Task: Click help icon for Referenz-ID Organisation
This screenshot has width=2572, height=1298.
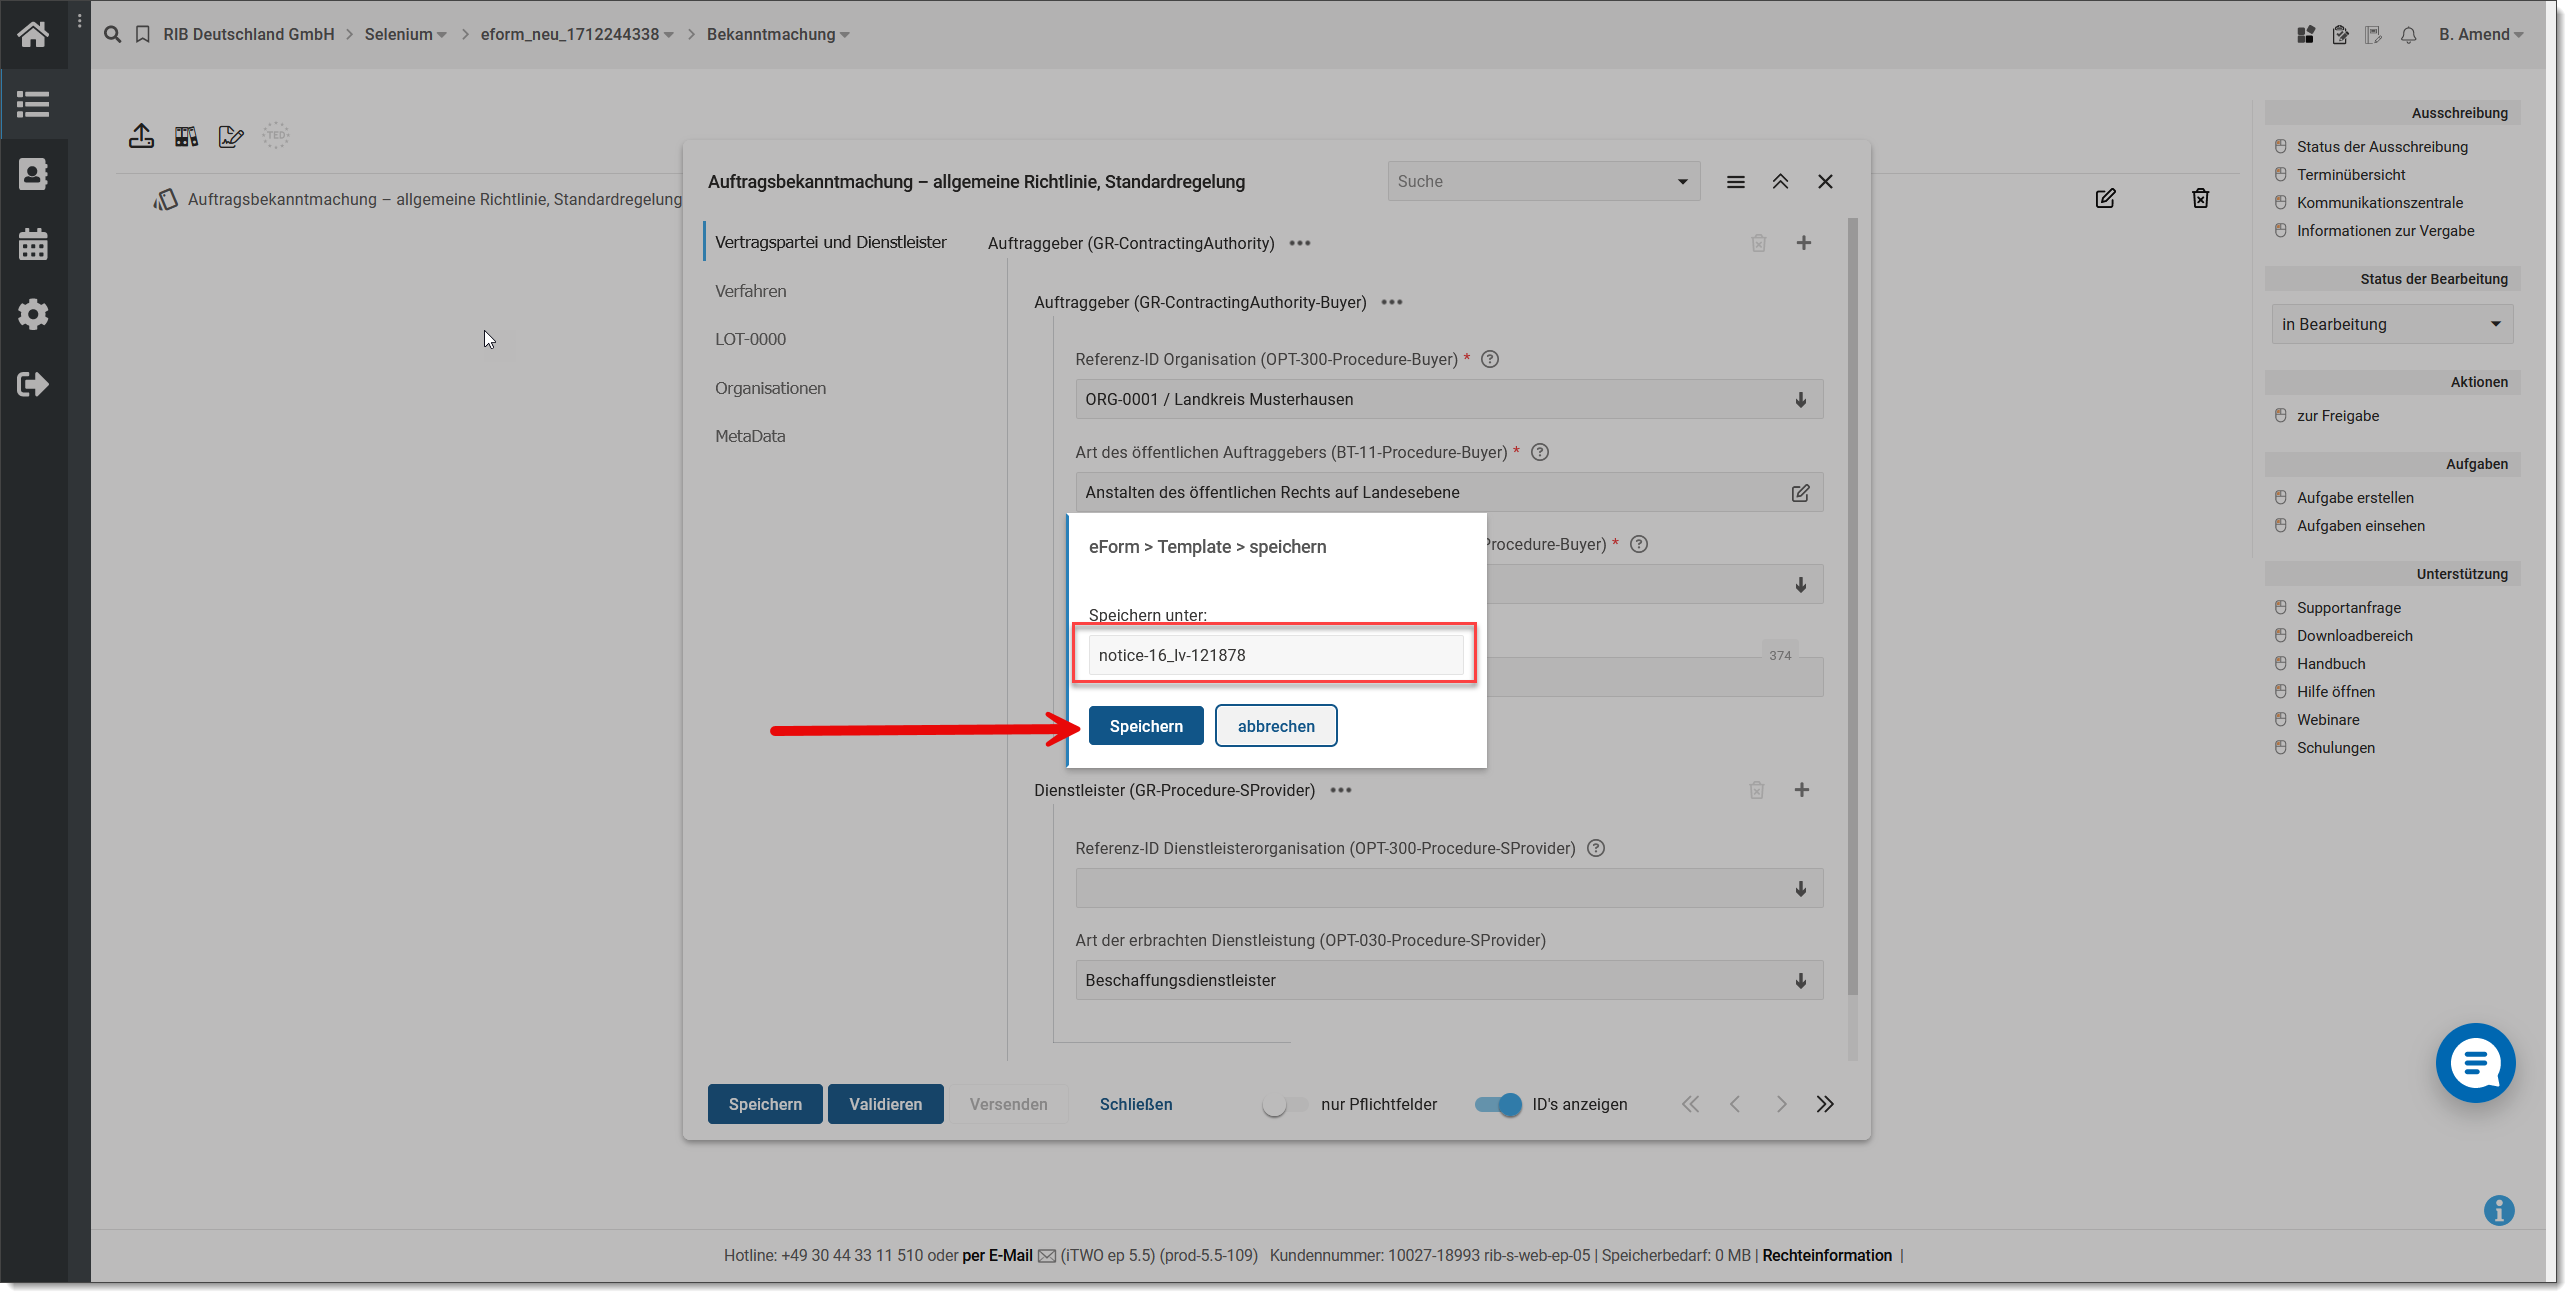Action: [1489, 359]
